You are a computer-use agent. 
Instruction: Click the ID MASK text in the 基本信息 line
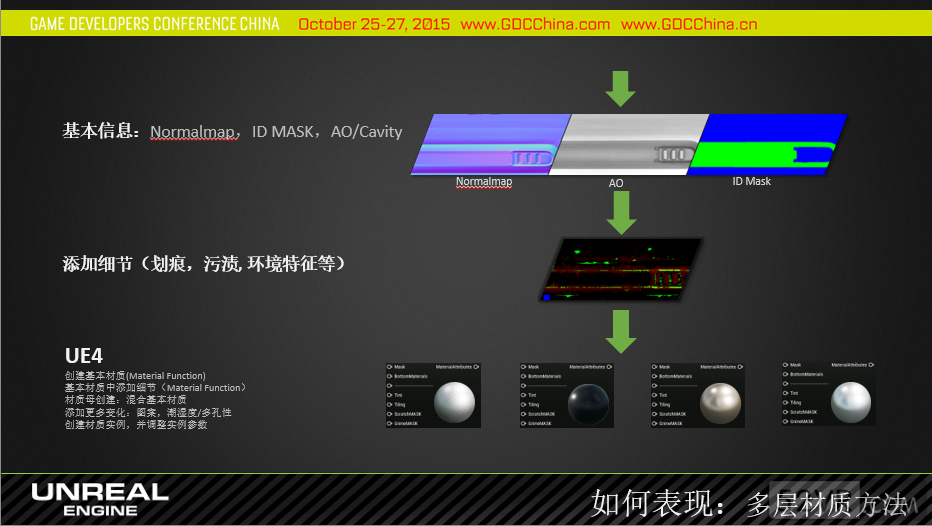tap(282, 131)
